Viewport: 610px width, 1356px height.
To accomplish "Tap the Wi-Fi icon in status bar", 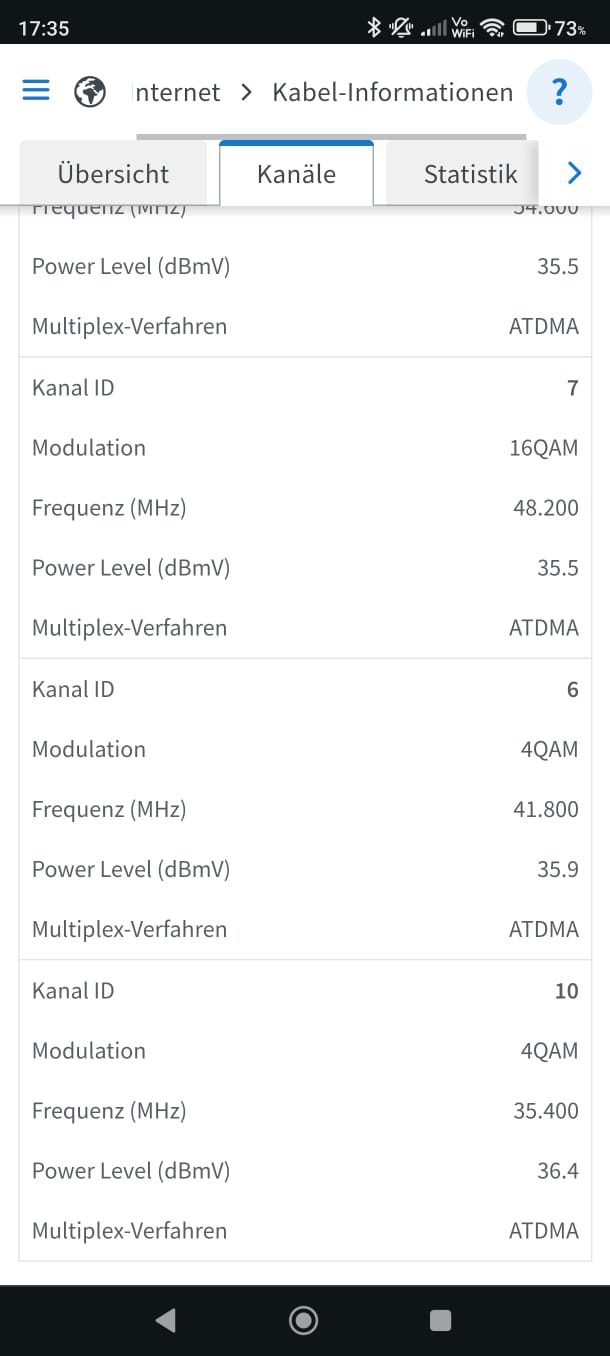I will point(491,28).
